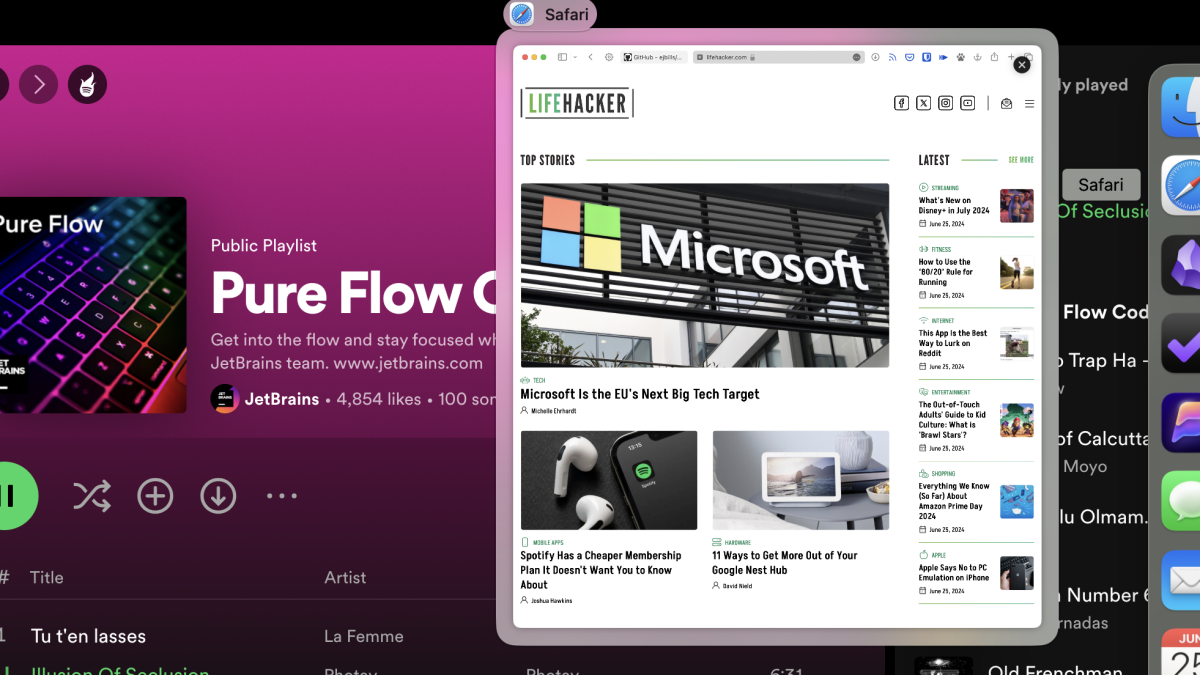1200x675 pixels.
Task: Toggle shuffle for the Spotify playlist
Action: (x=92, y=496)
